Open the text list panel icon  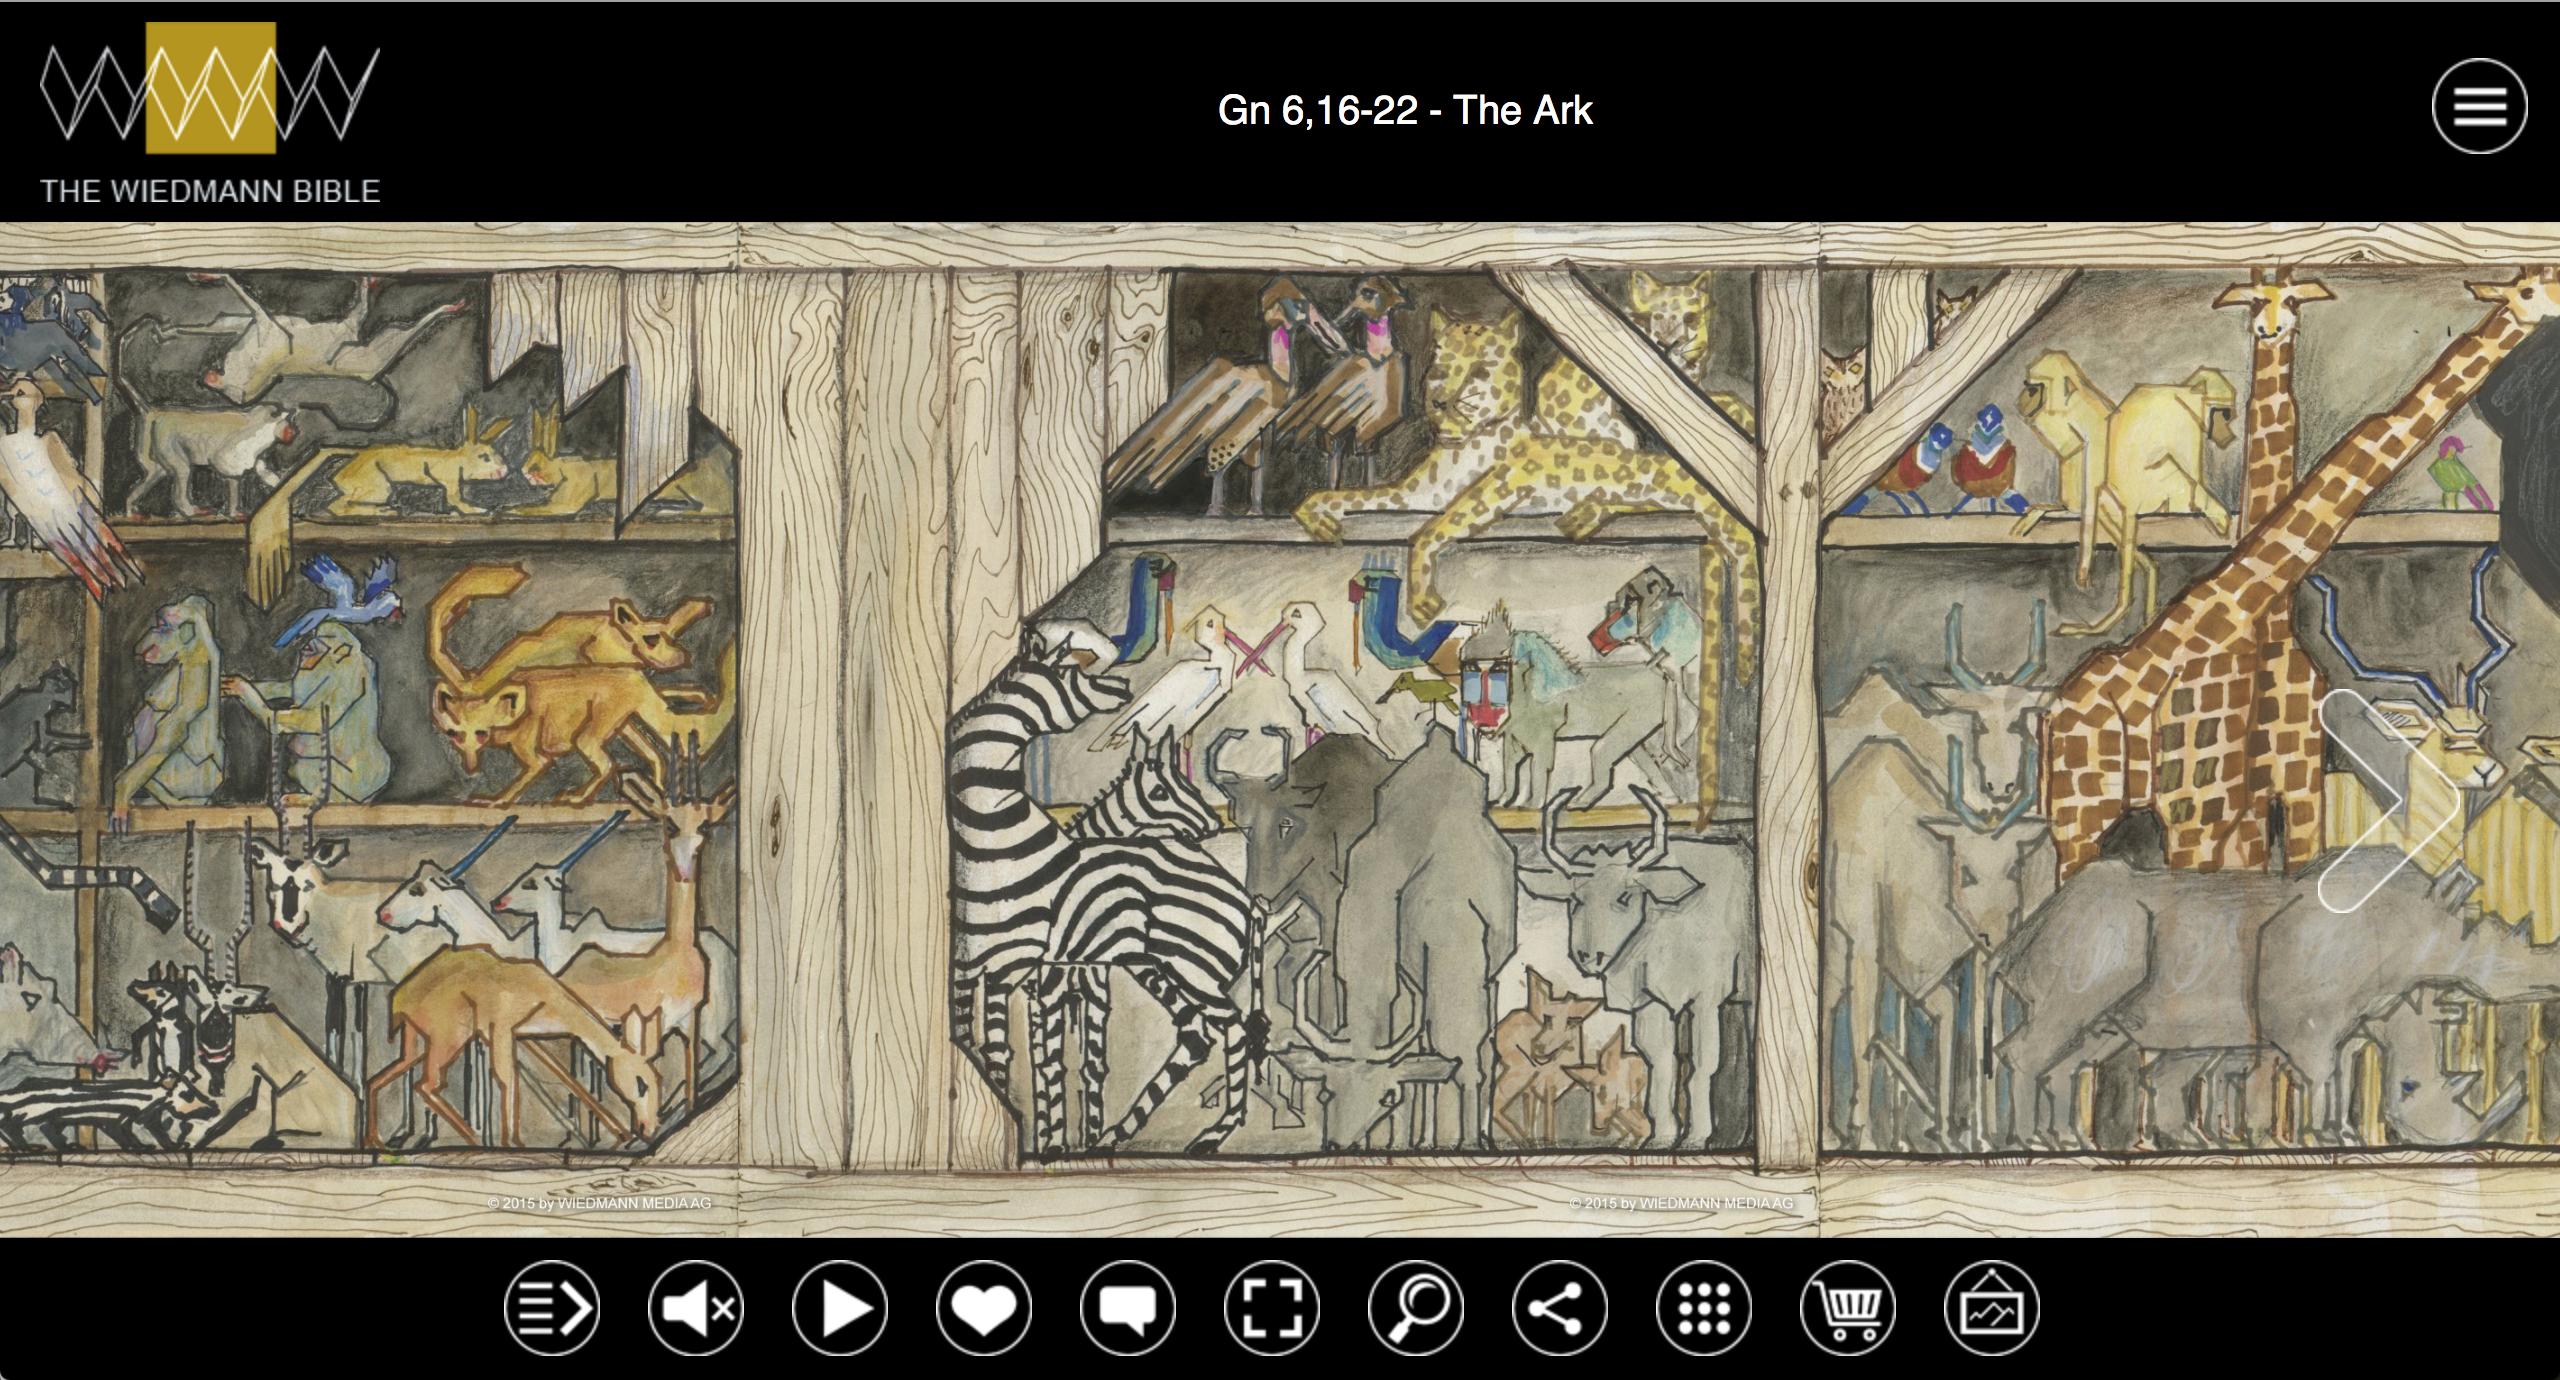pos(552,1308)
